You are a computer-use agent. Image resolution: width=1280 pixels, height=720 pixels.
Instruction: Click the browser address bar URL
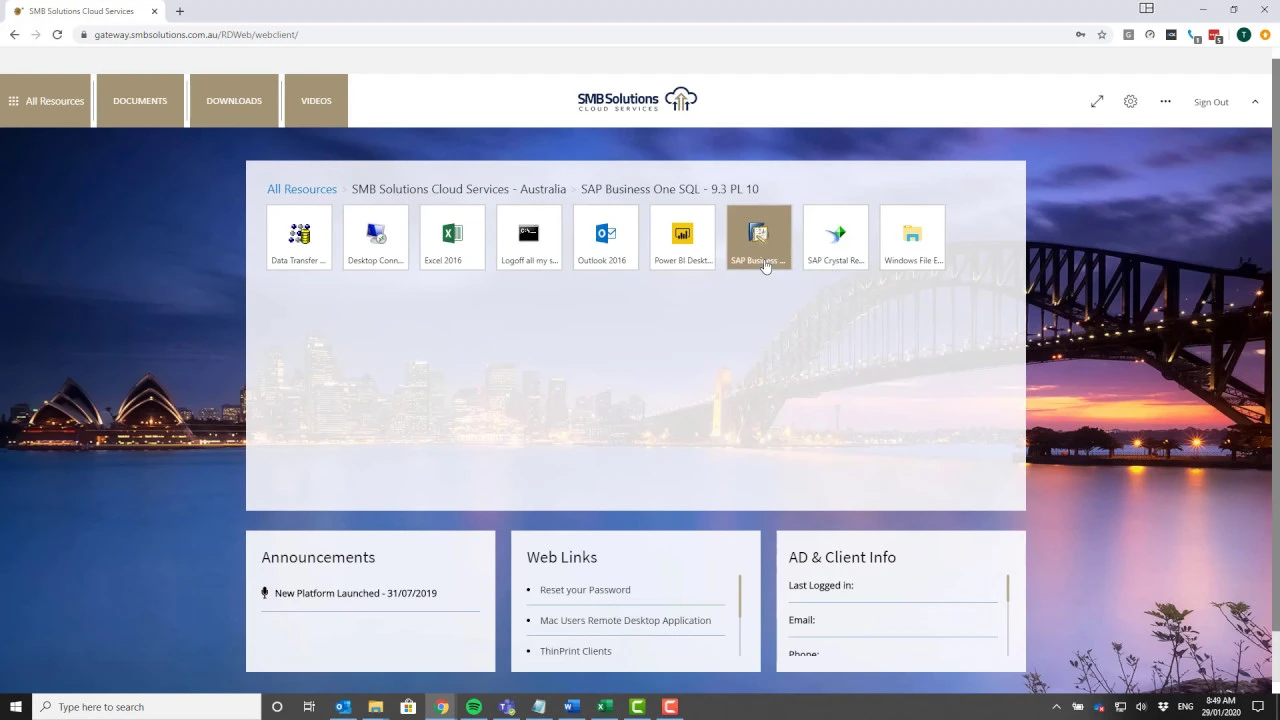click(x=196, y=35)
